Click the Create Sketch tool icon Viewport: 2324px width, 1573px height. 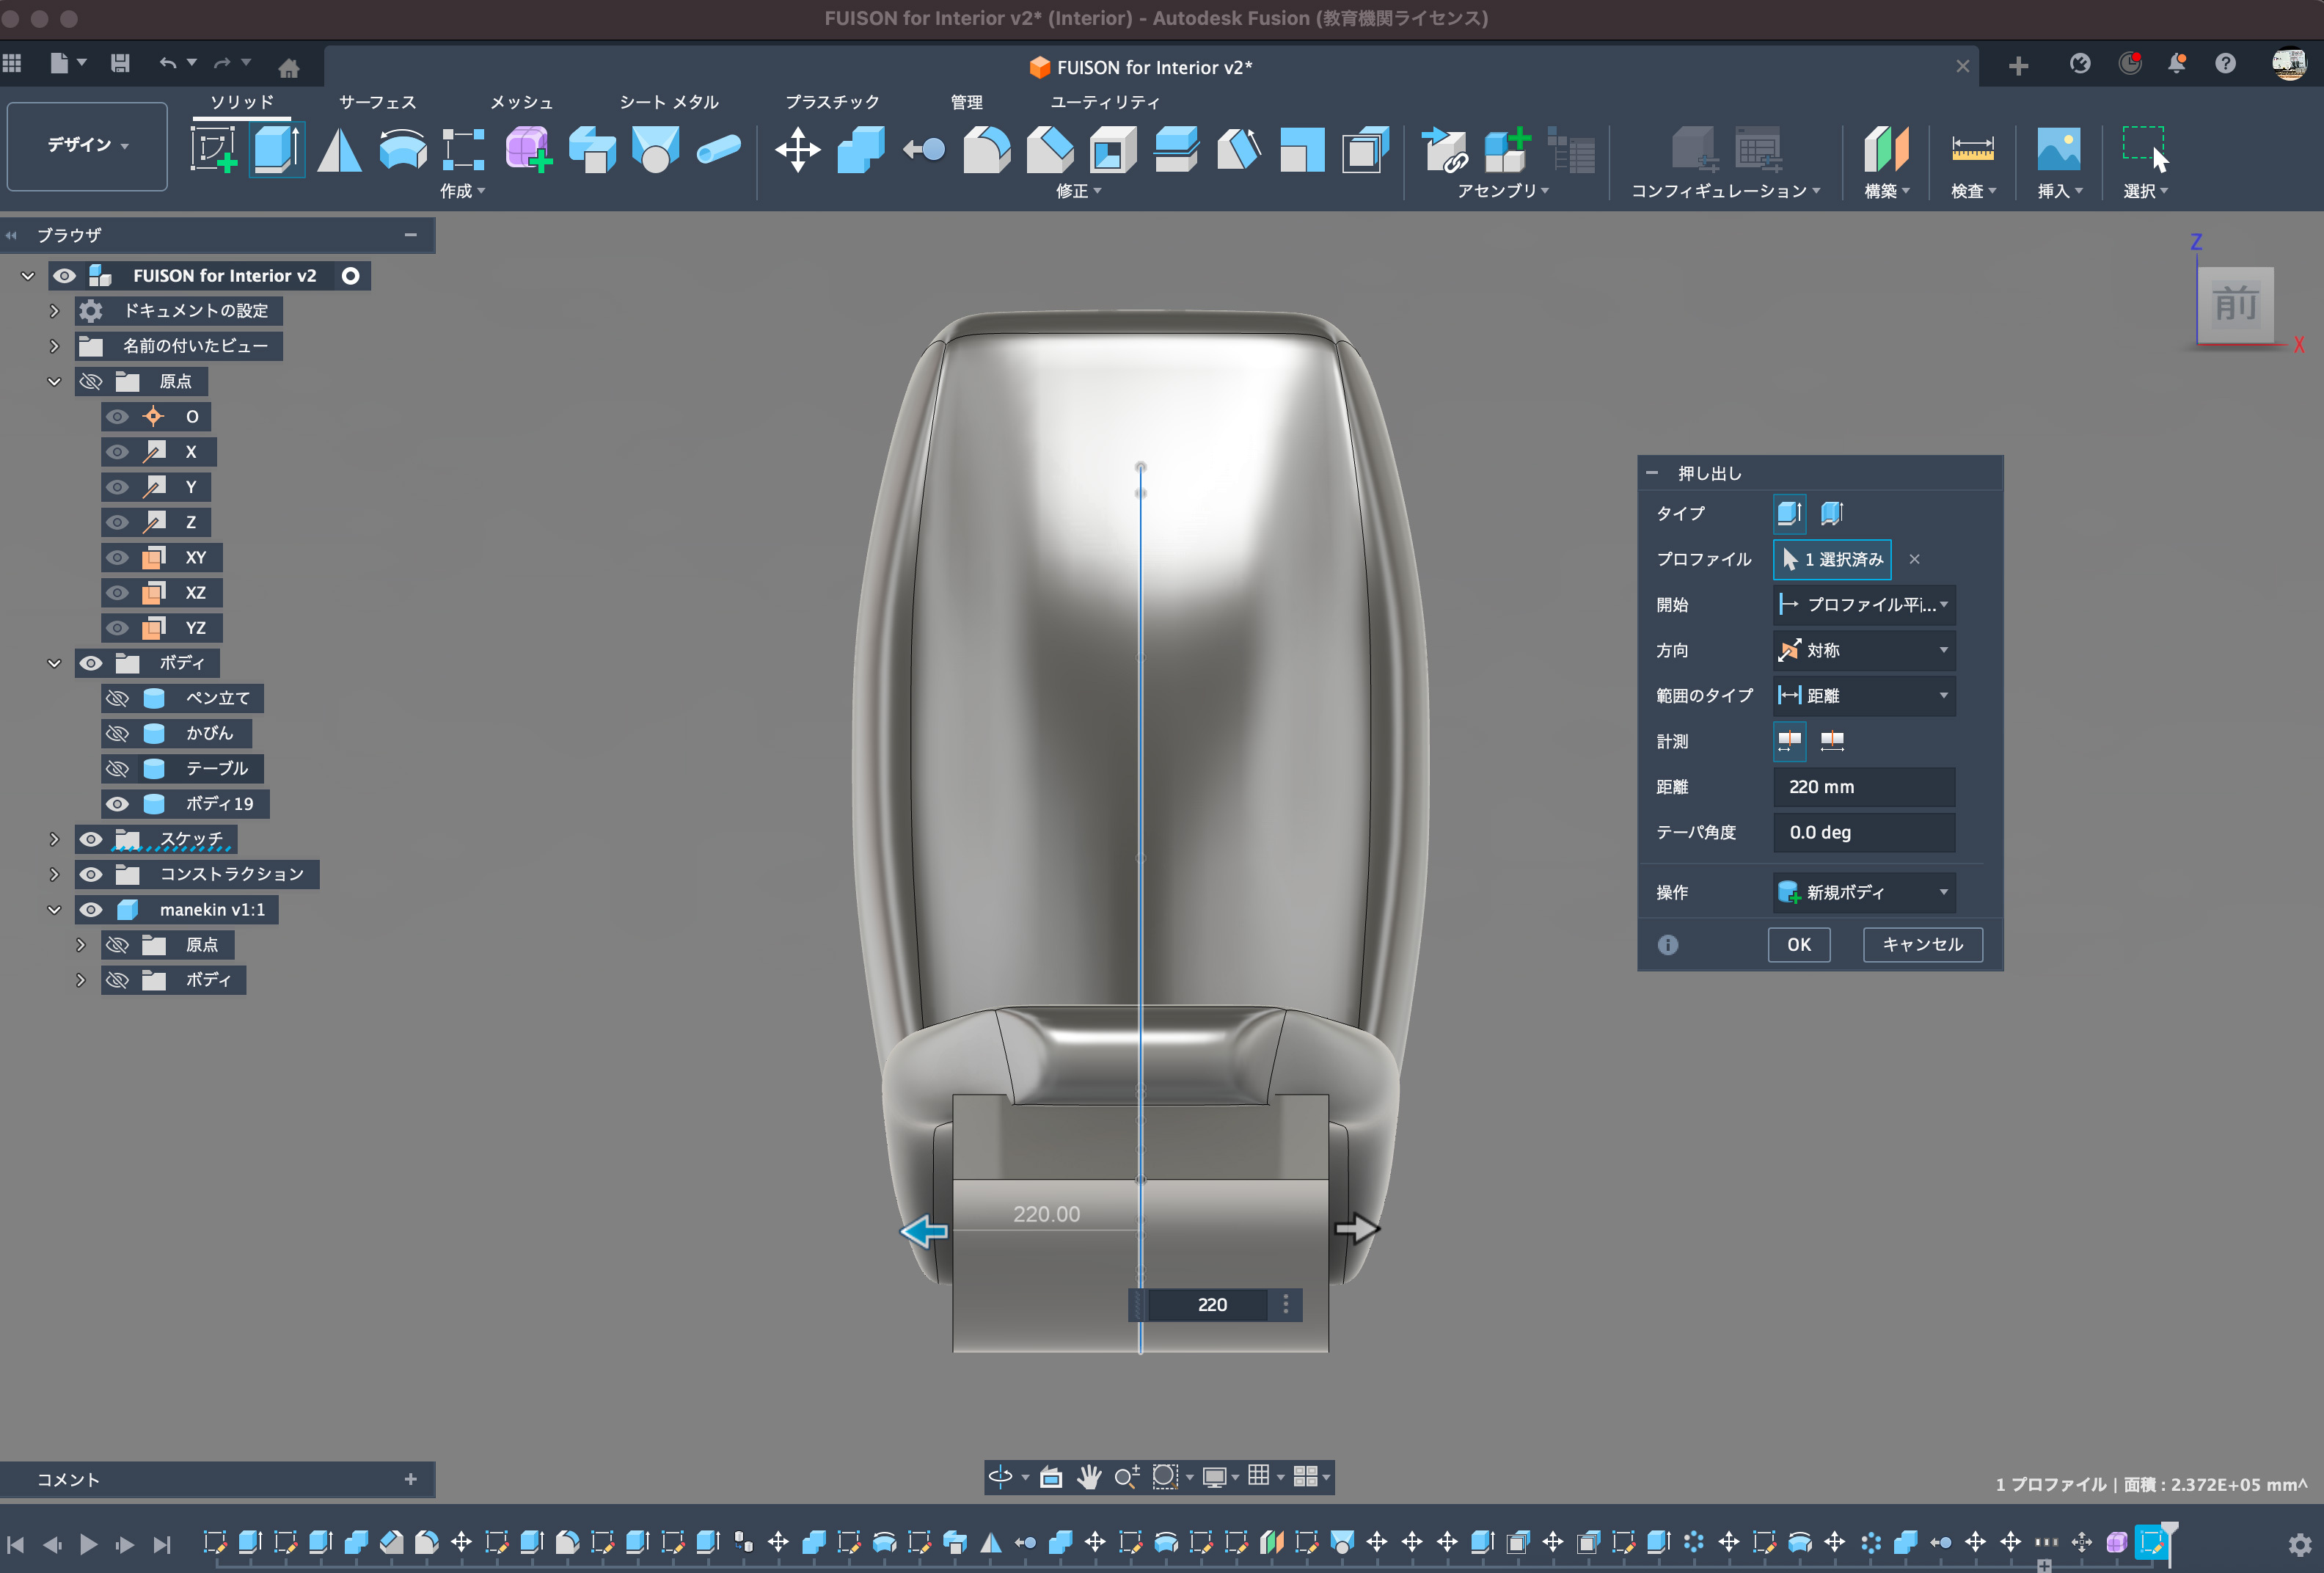213,150
